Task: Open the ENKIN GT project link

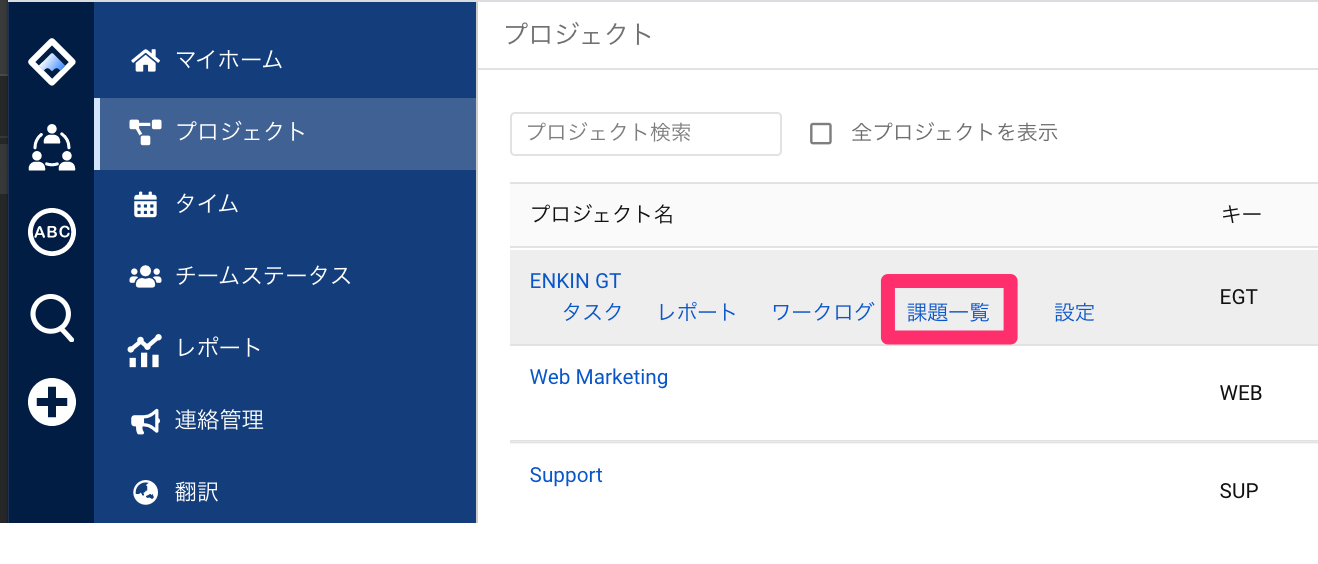Action: click(x=575, y=281)
